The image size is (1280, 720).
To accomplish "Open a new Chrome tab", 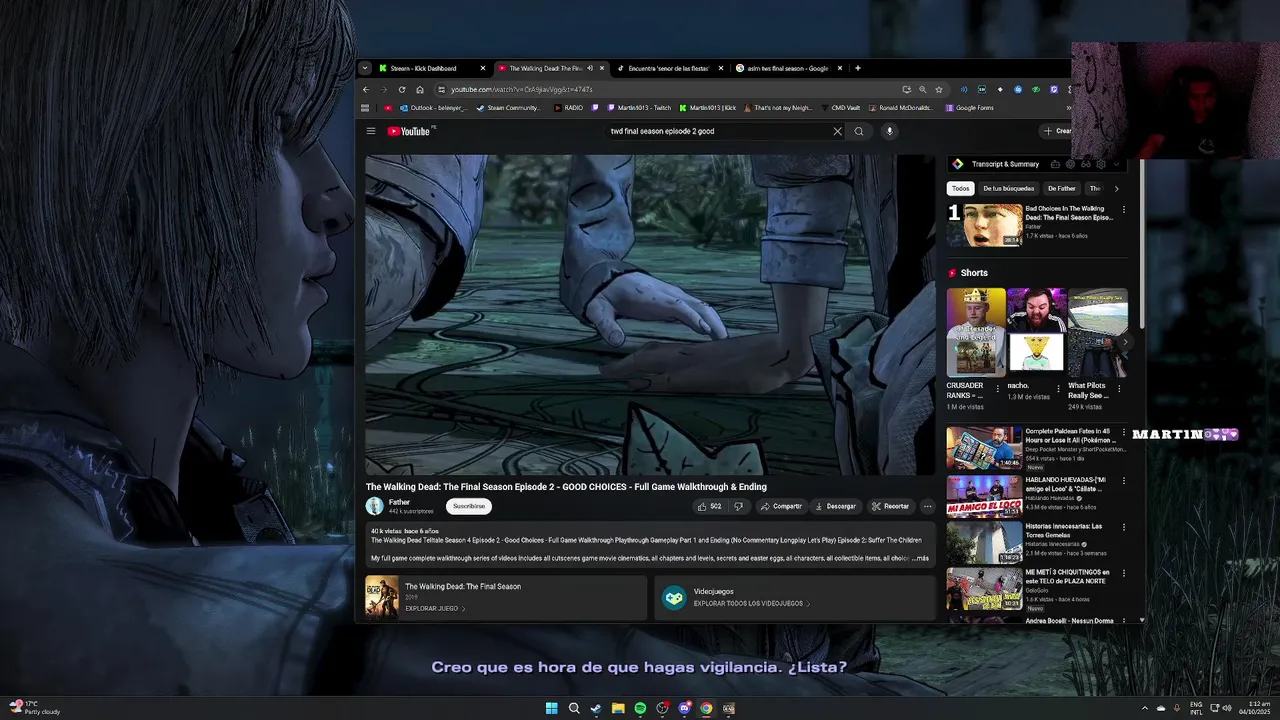I will pos(857,68).
